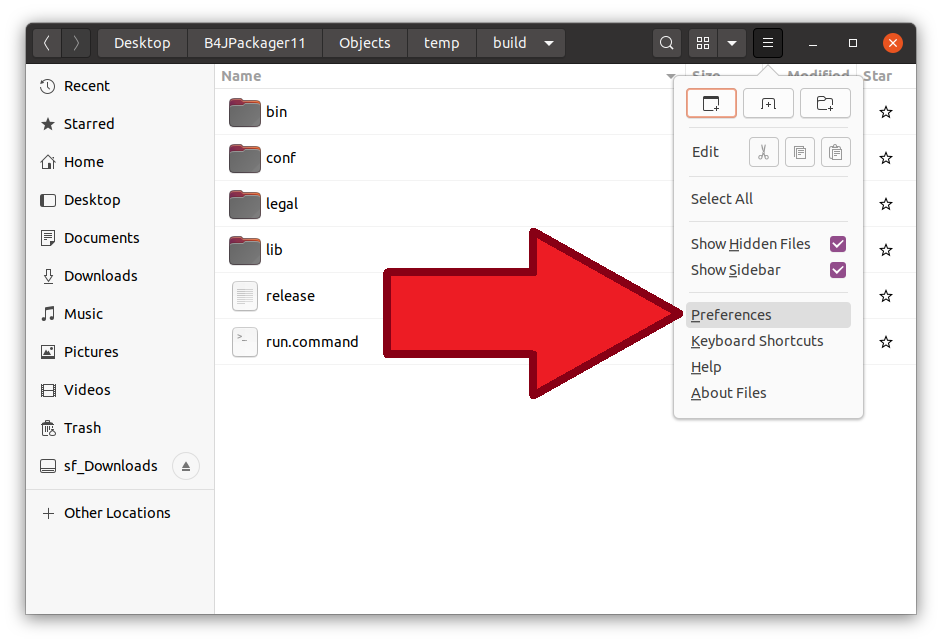The image size is (942, 643).
Task: Star the legal folder
Action: pos(886,204)
